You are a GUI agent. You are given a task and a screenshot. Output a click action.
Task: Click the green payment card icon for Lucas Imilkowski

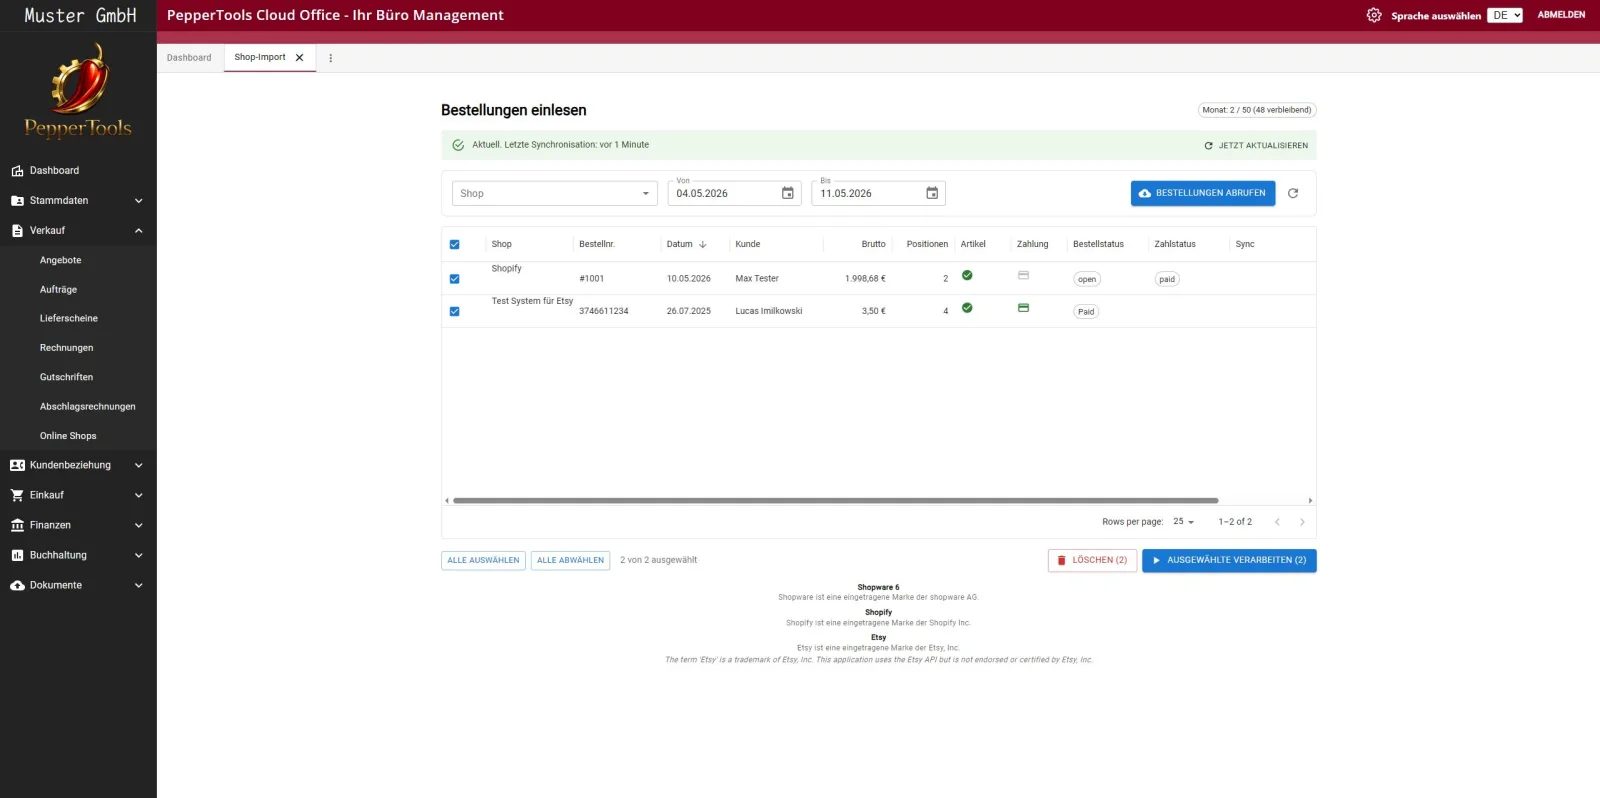point(1023,308)
